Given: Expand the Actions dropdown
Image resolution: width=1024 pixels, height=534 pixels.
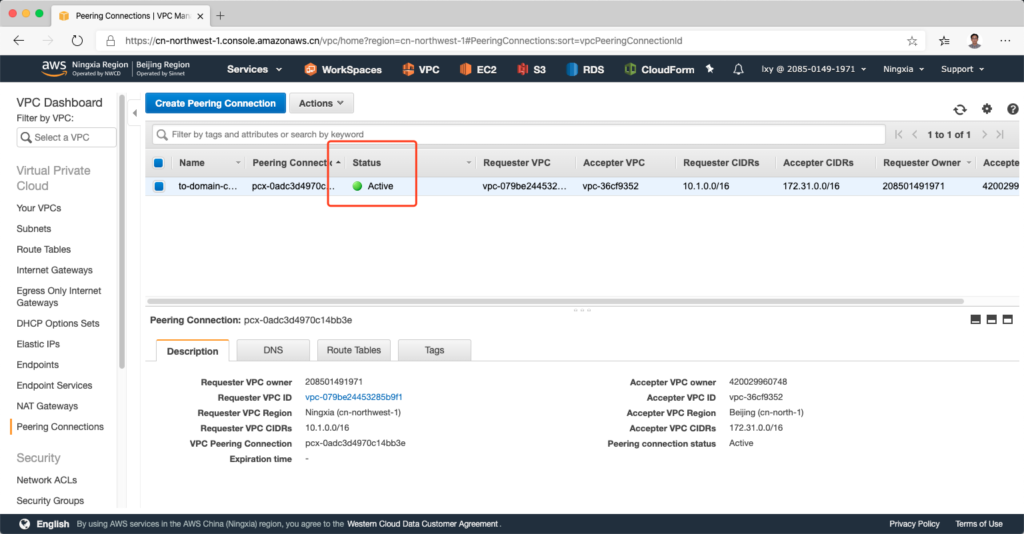Looking at the screenshot, I should pyautogui.click(x=321, y=103).
